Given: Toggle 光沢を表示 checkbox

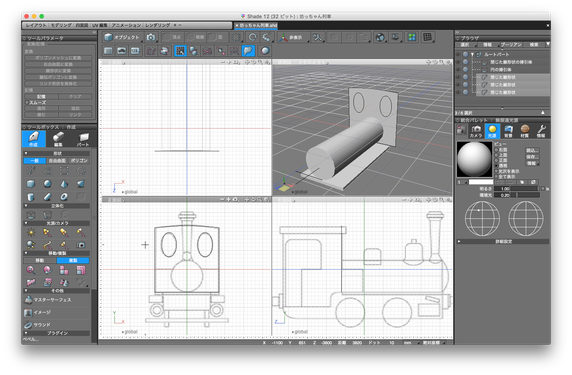Looking at the screenshot, I should click(496, 171).
